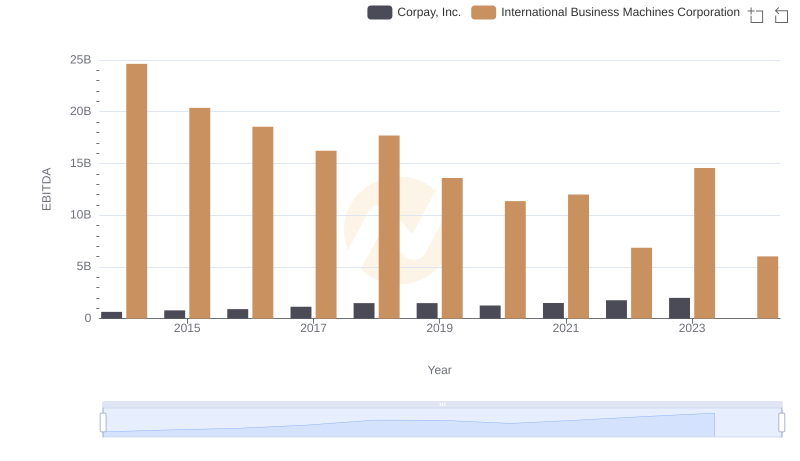This screenshot has height=461, width=800.
Task: Click the left handle of range slider
Action: click(103, 423)
